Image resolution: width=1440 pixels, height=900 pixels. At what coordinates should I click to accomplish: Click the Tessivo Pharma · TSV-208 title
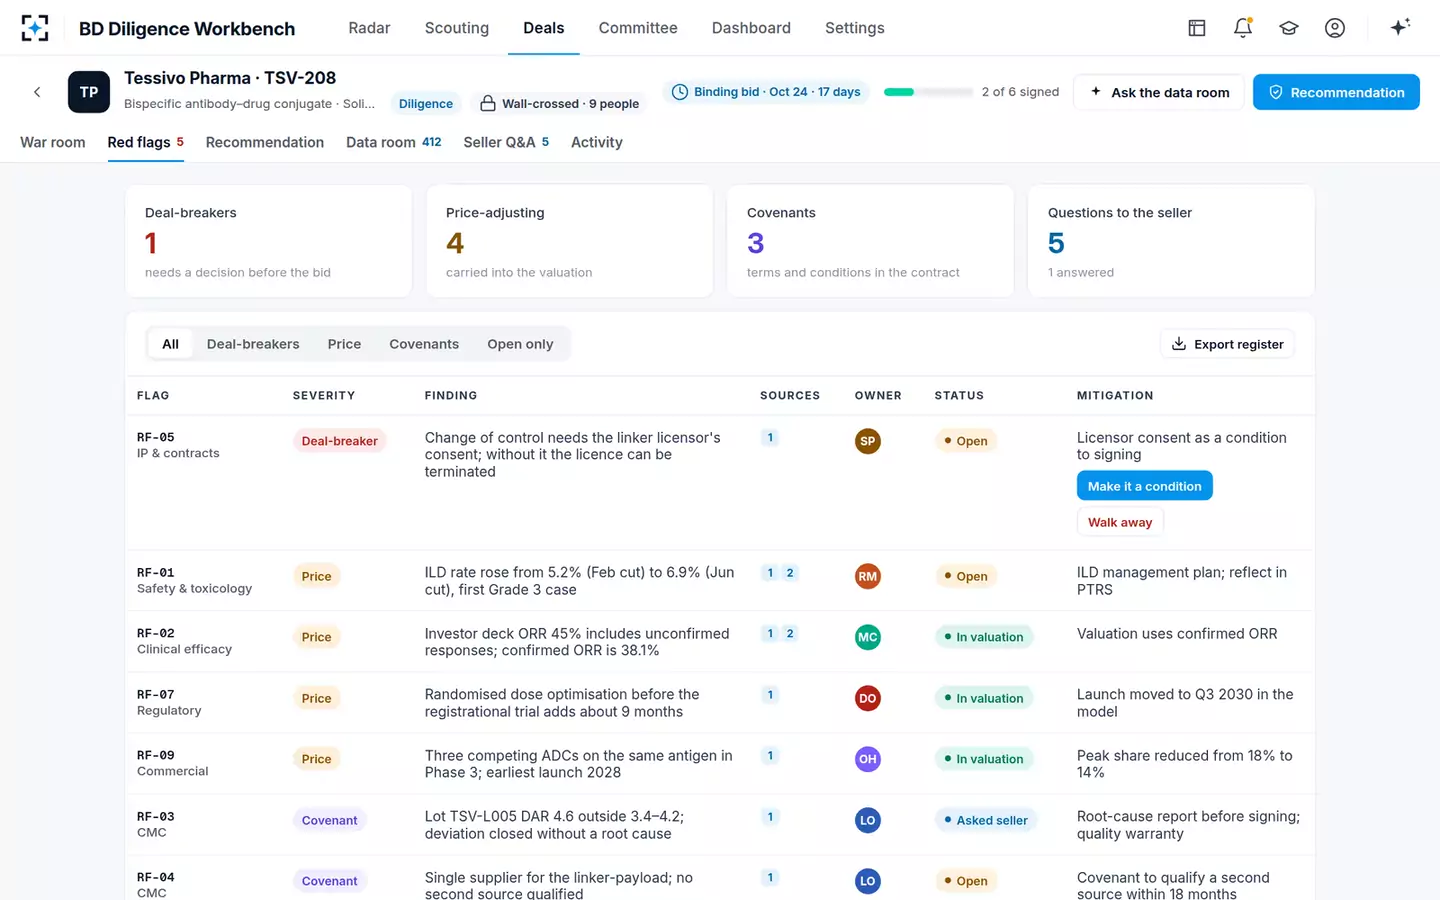click(x=230, y=78)
